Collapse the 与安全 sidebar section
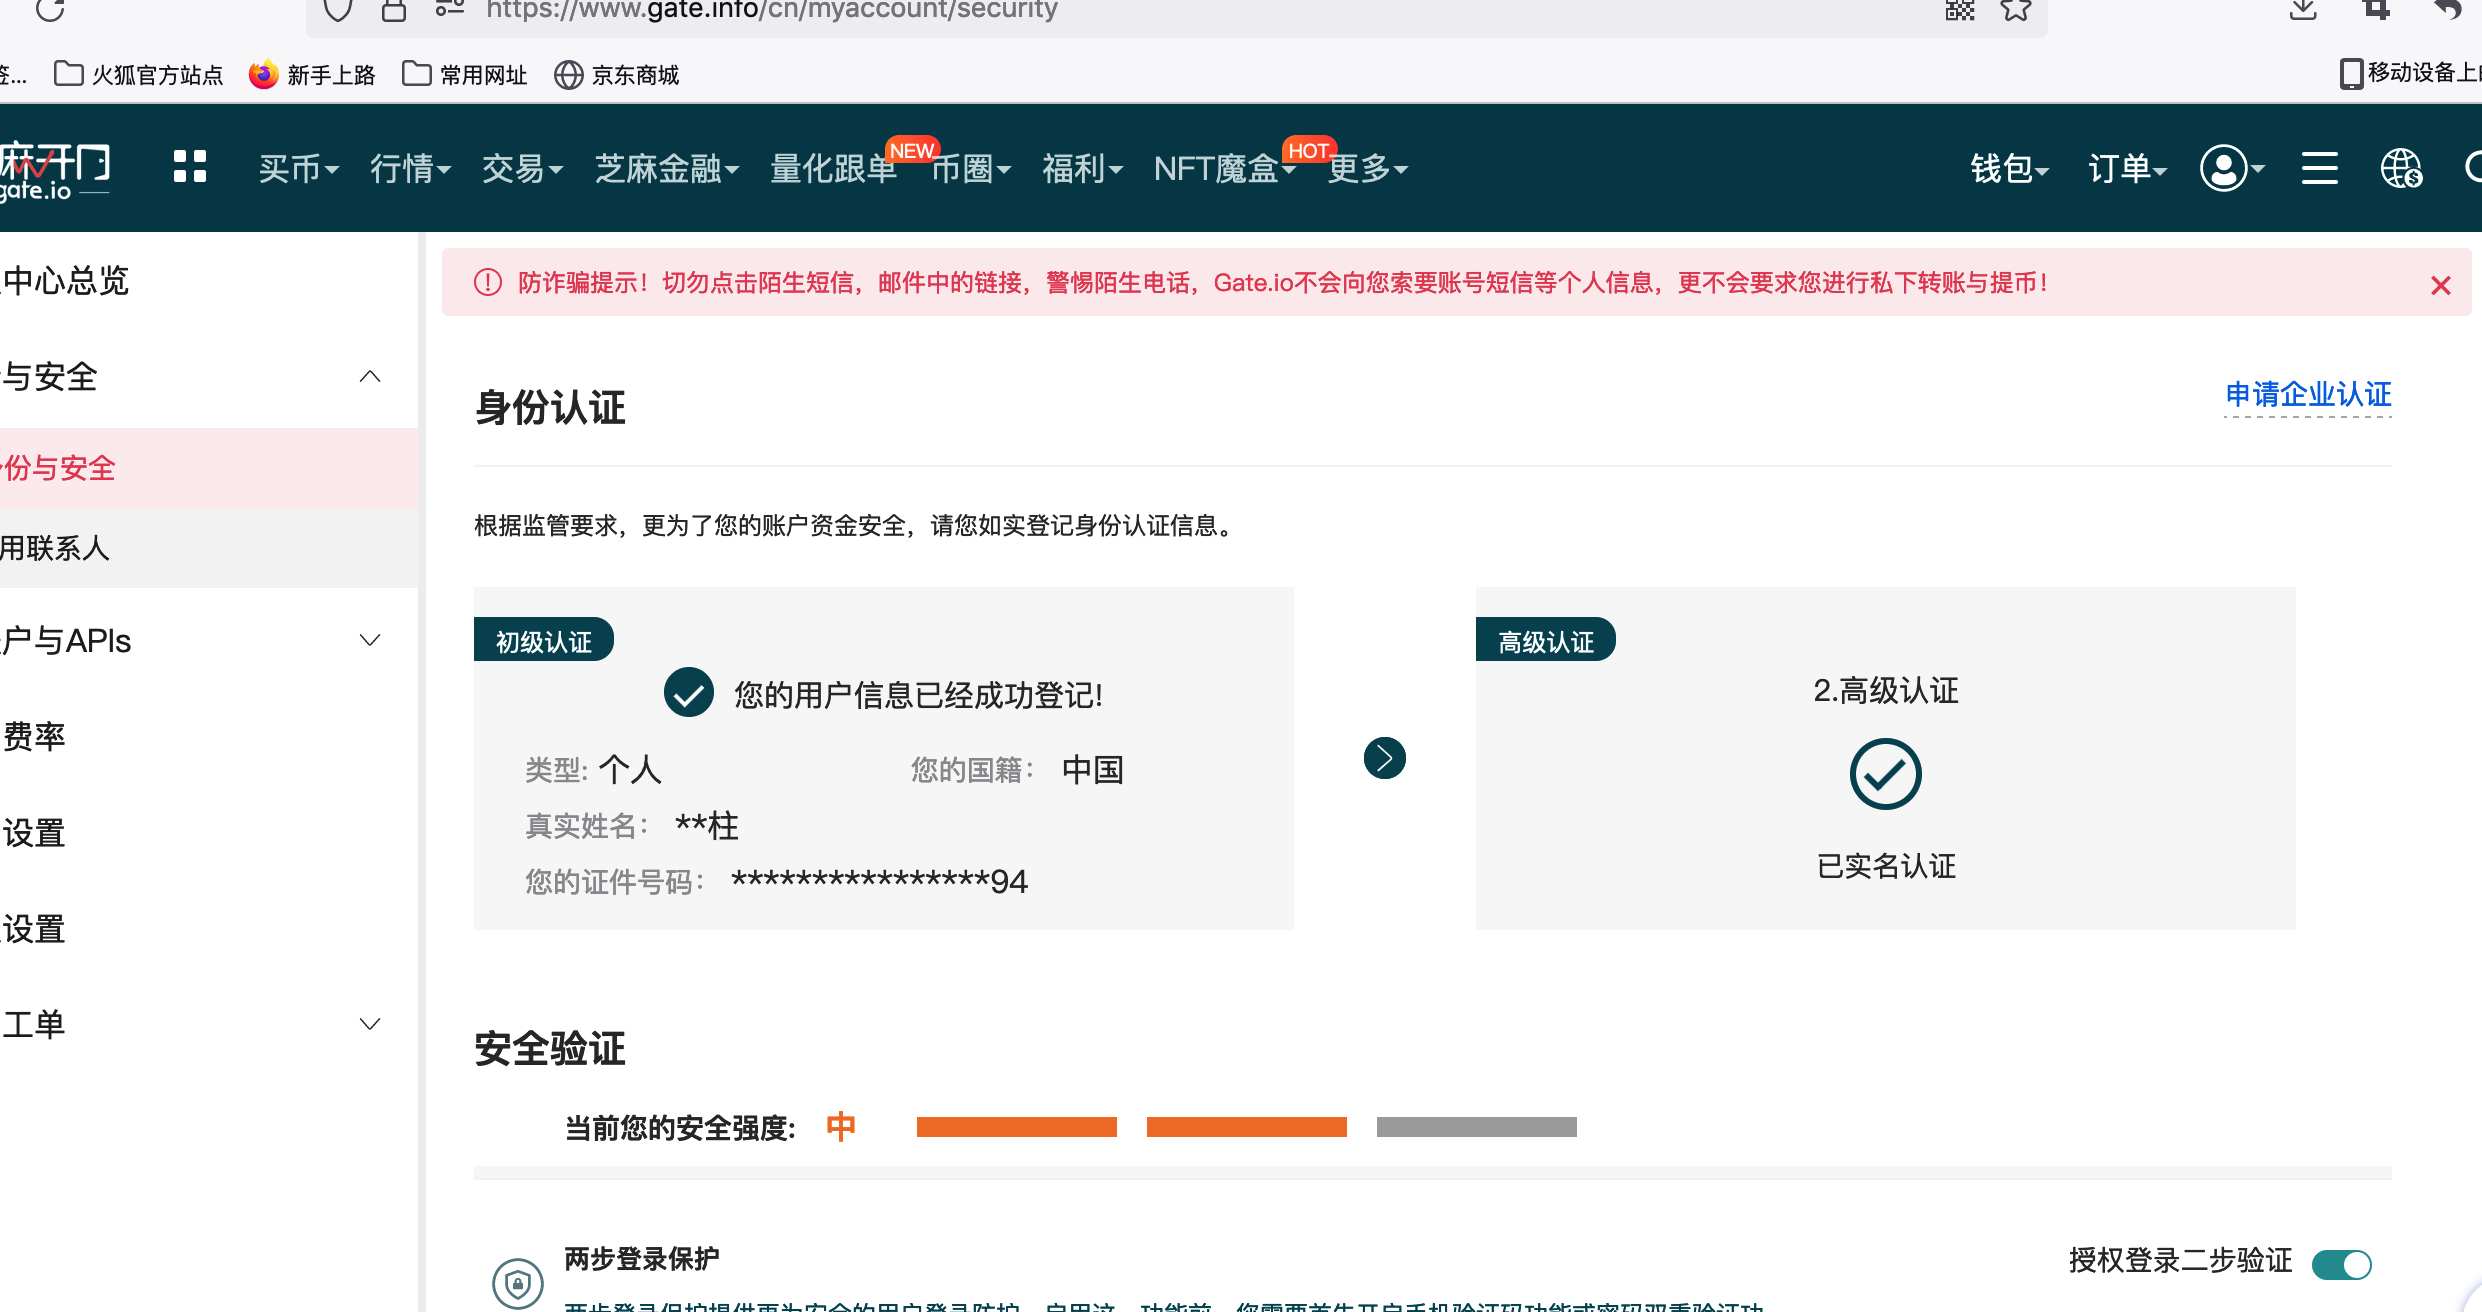Image resolution: width=2482 pixels, height=1312 pixels. pyautogui.click(x=370, y=376)
